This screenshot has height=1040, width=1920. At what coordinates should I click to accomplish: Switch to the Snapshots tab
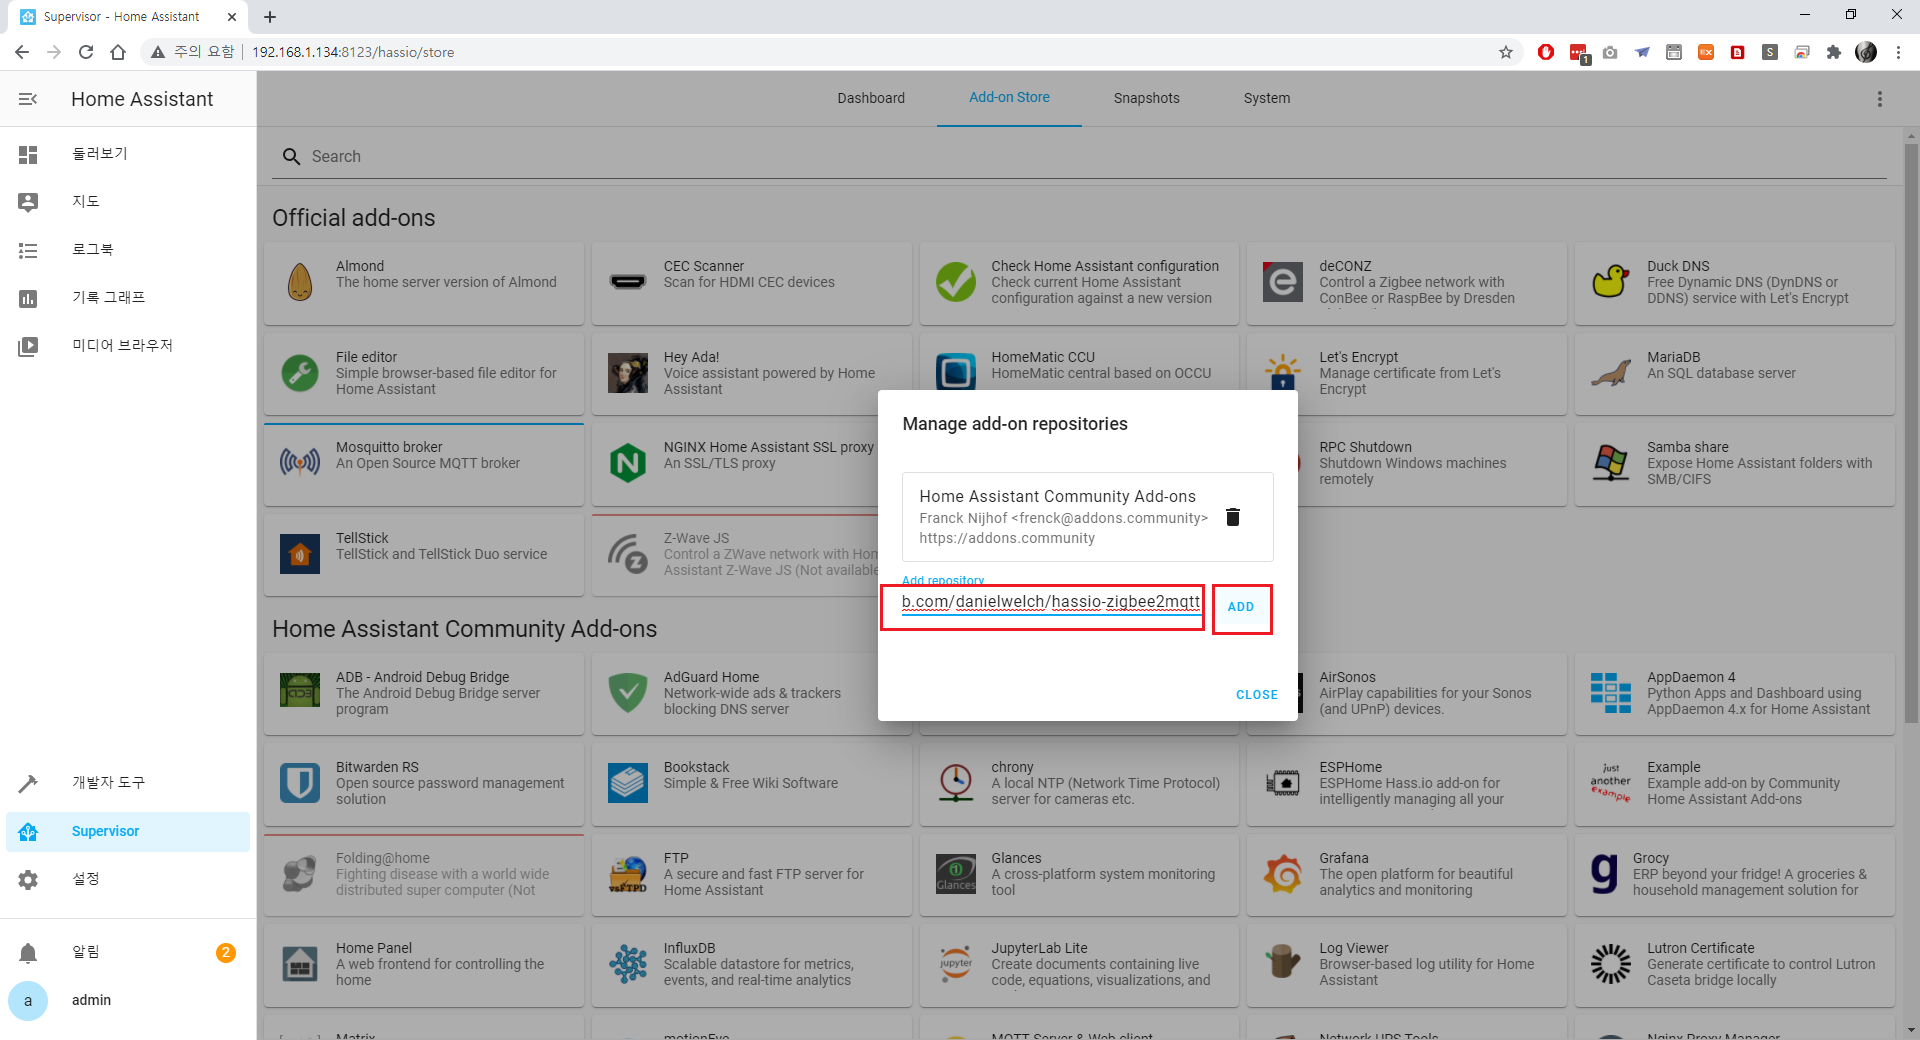click(1146, 98)
